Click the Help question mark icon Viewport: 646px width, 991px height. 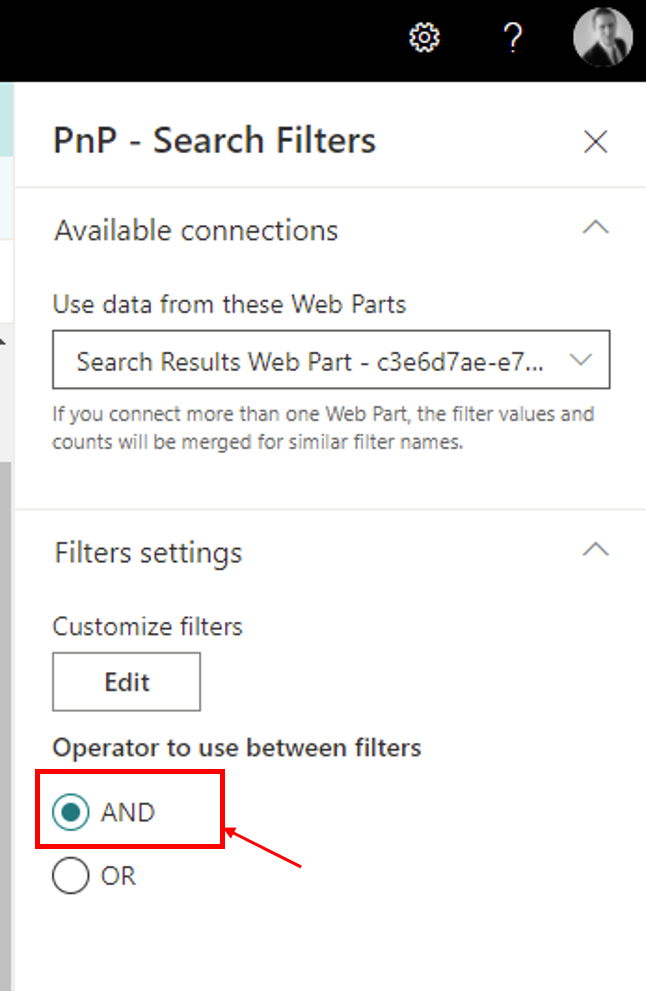513,38
